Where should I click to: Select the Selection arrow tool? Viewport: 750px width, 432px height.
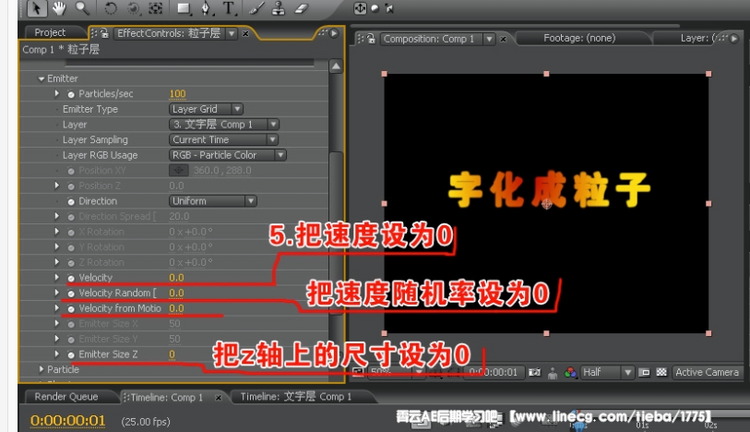(x=36, y=8)
